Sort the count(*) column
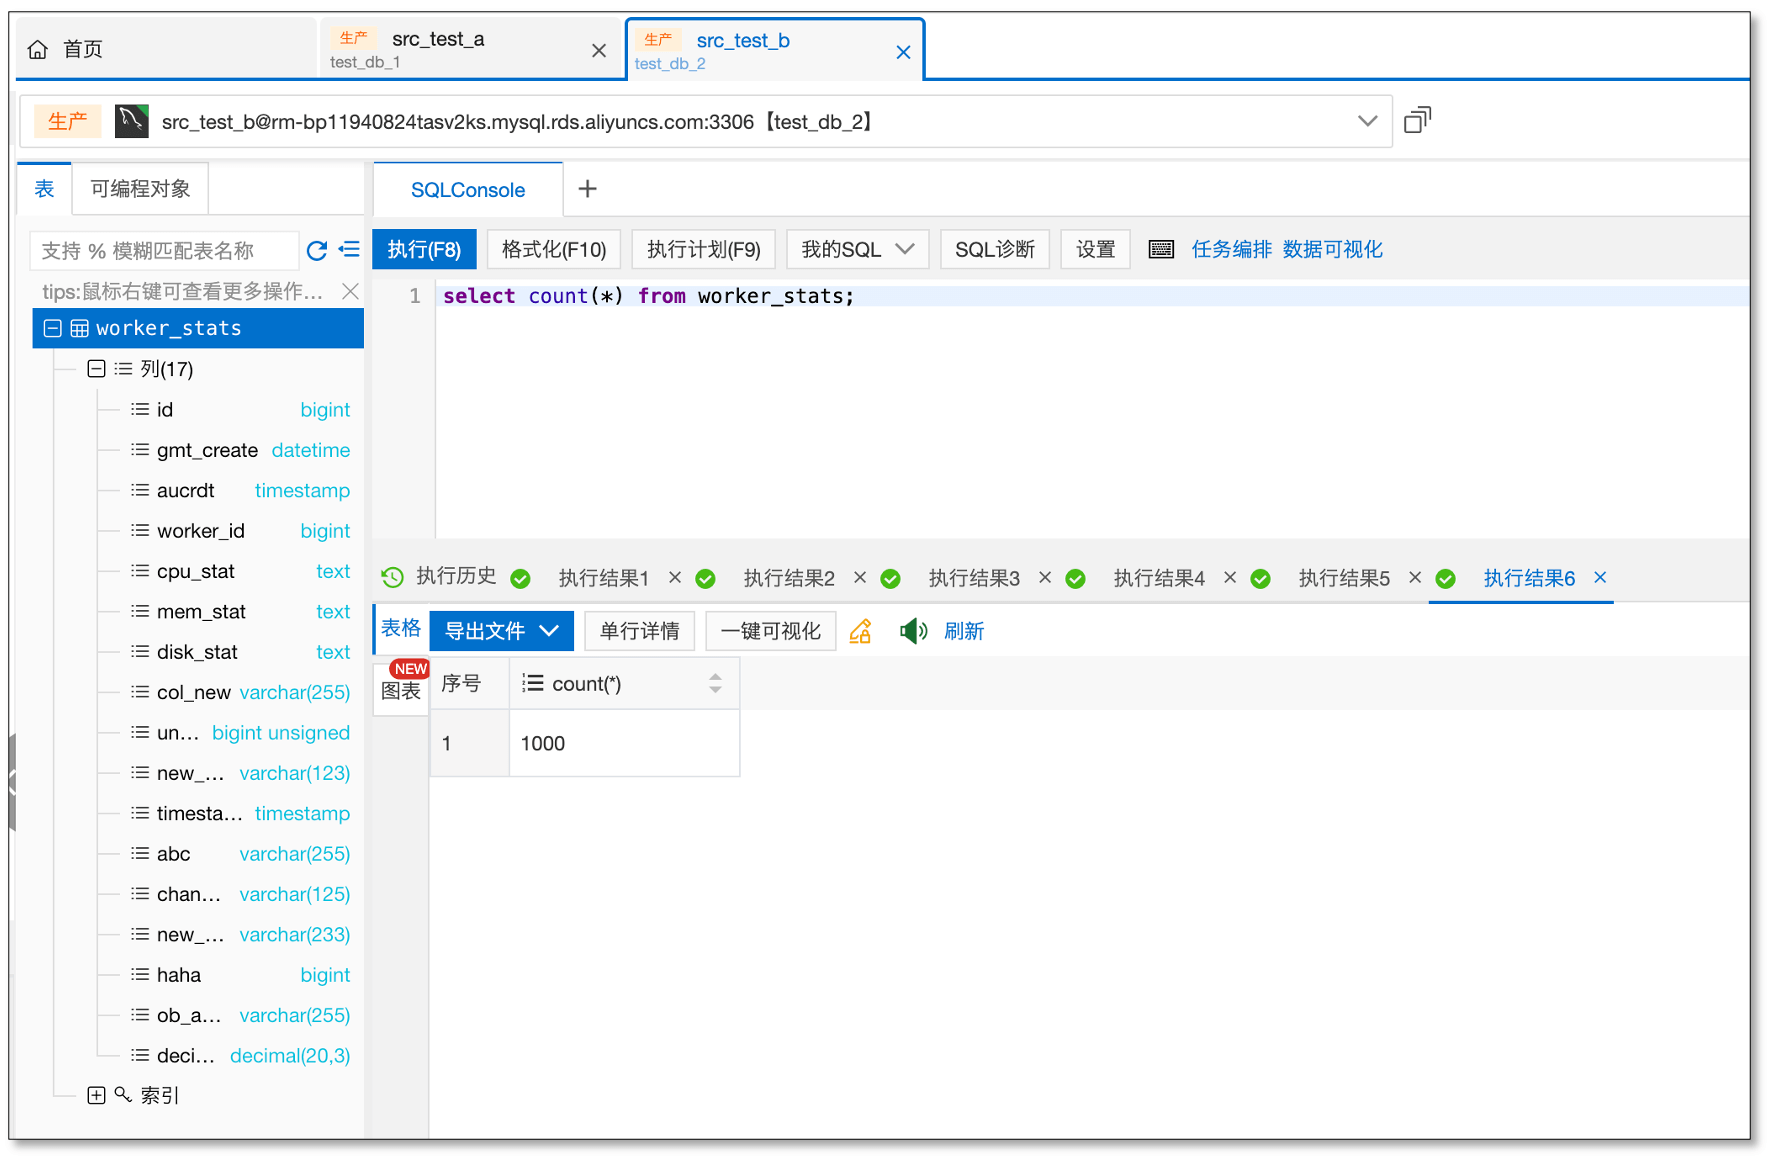Viewport: 1772px width, 1162px height. tap(715, 683)
